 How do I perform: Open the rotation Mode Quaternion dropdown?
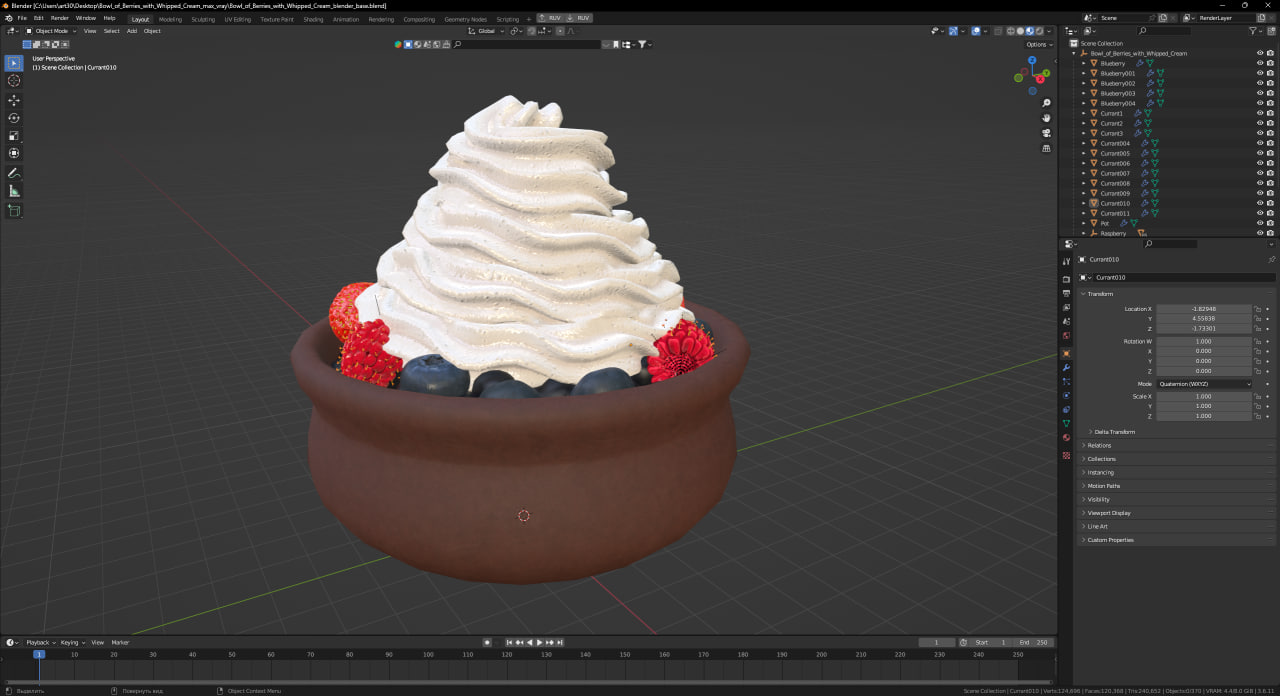pos(1204,384)
